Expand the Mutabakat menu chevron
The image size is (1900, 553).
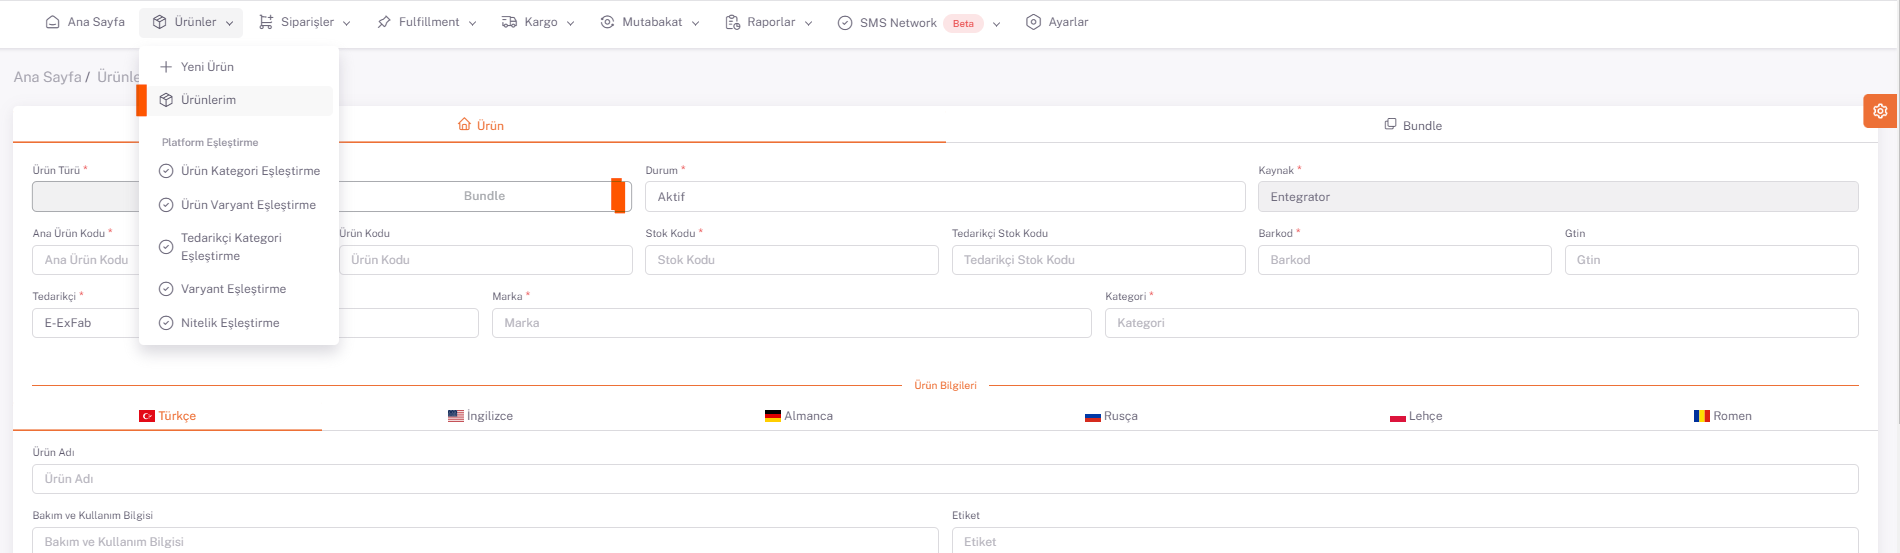click(x=695, y=23)
